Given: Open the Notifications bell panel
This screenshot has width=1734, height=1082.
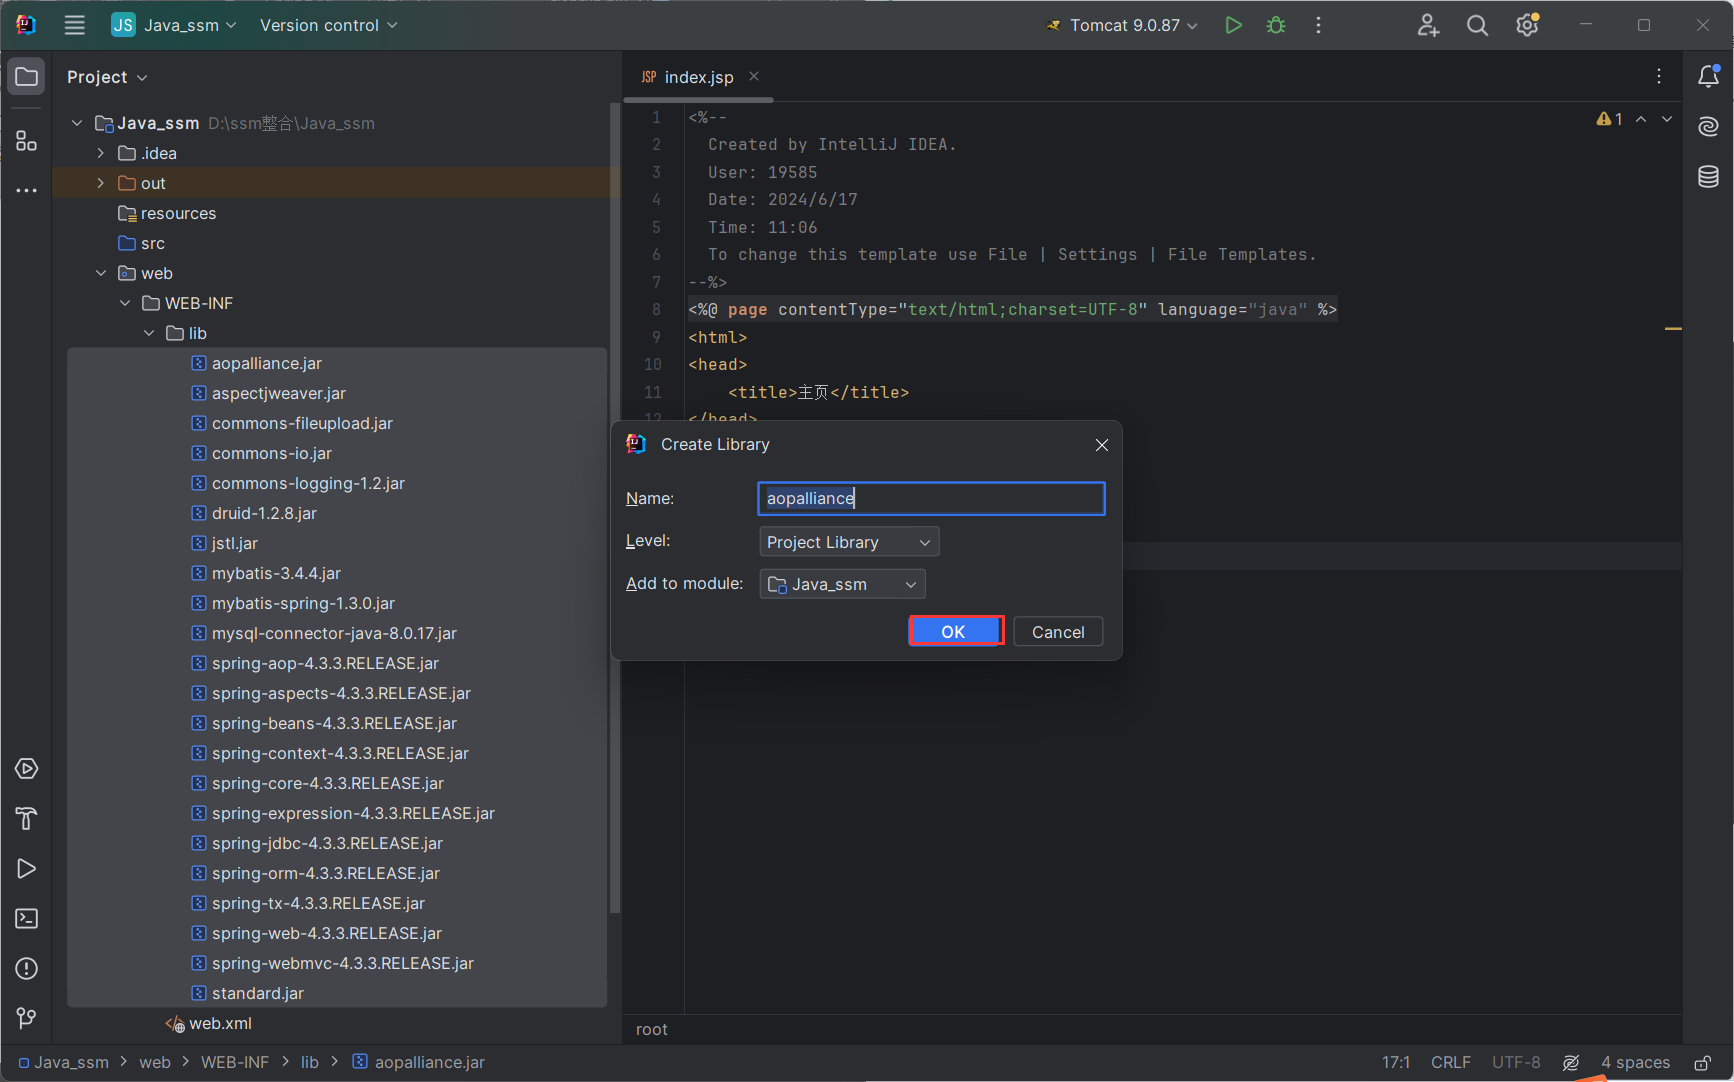Looking at the screenshot, I should [x=1708, y=76].
